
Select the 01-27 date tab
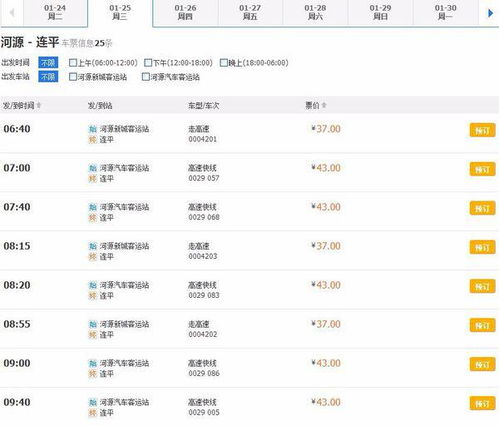pyautogui.click(x=250, y=12)
